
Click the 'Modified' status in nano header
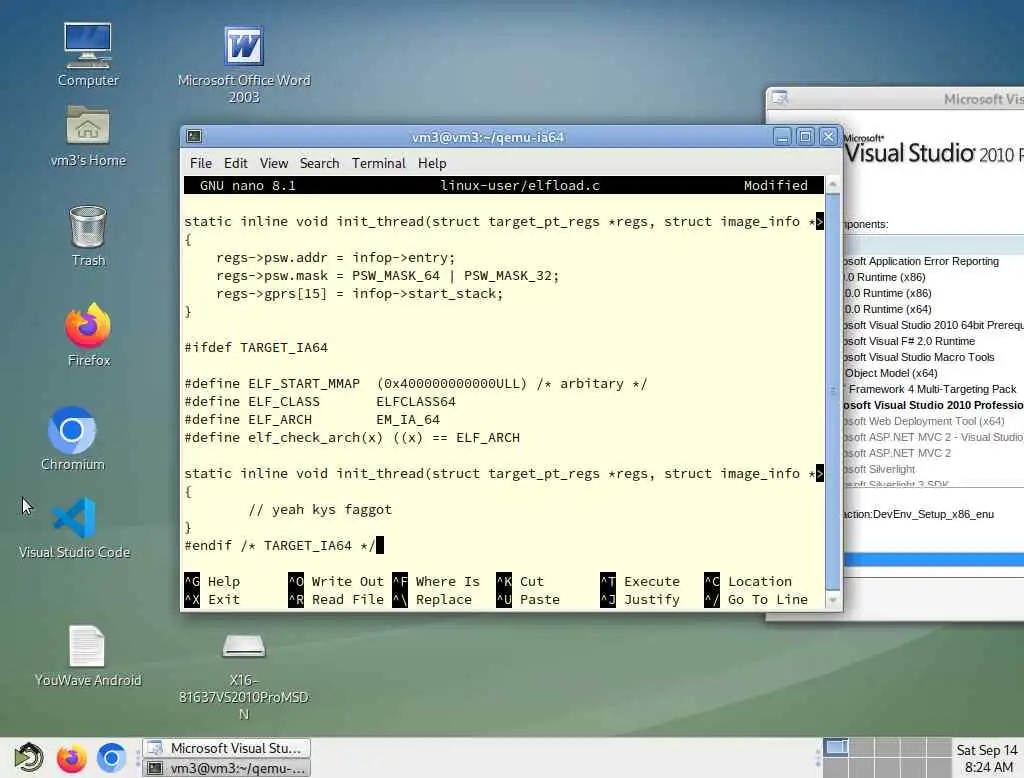(775, 186)
